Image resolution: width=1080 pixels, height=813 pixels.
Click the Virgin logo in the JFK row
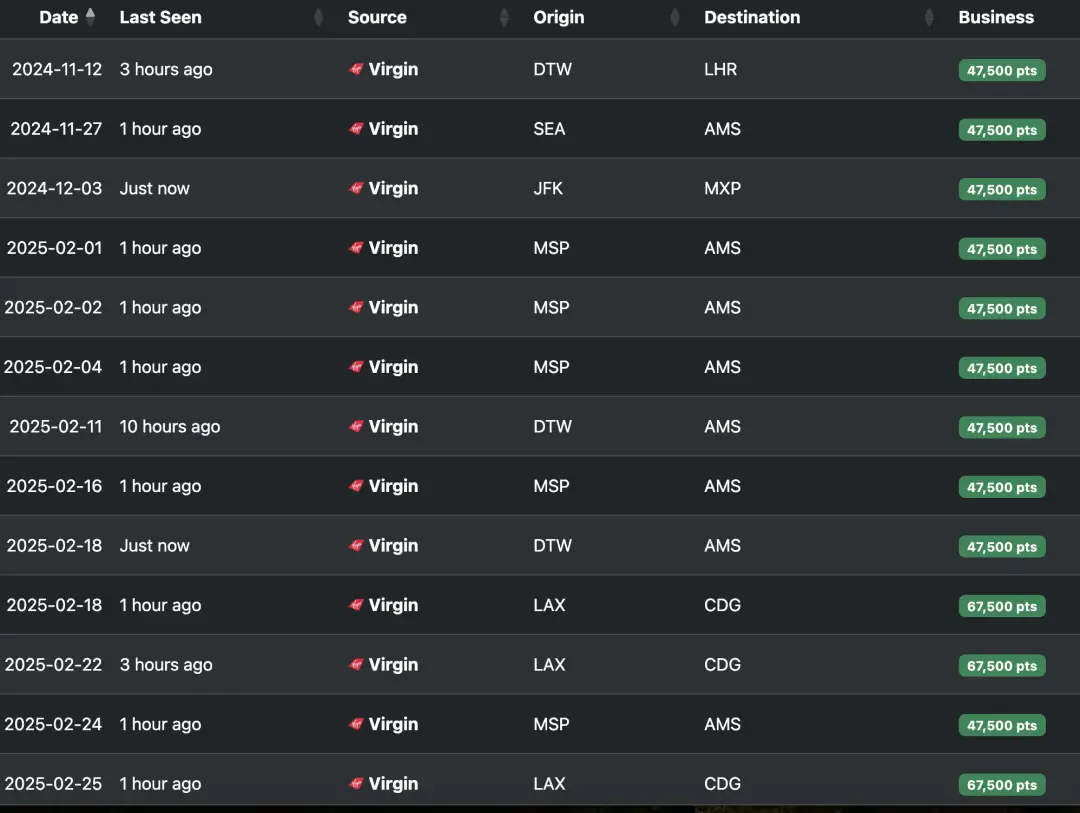[356, 189]
